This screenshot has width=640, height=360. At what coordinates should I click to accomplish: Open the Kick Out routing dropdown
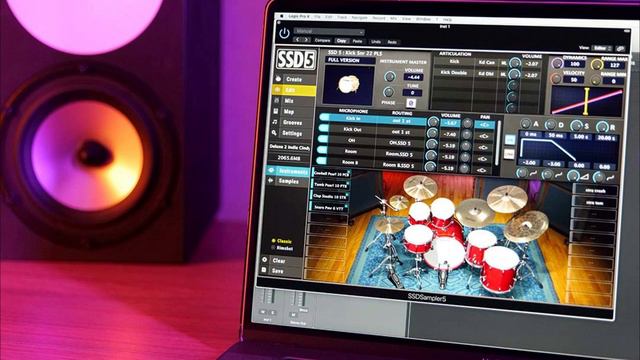point(402,132)
